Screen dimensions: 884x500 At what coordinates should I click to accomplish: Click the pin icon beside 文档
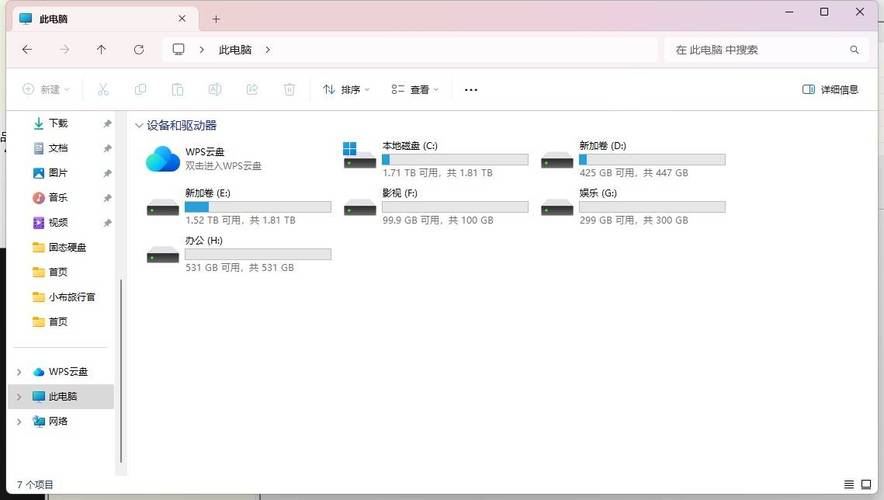pos(107,148)
